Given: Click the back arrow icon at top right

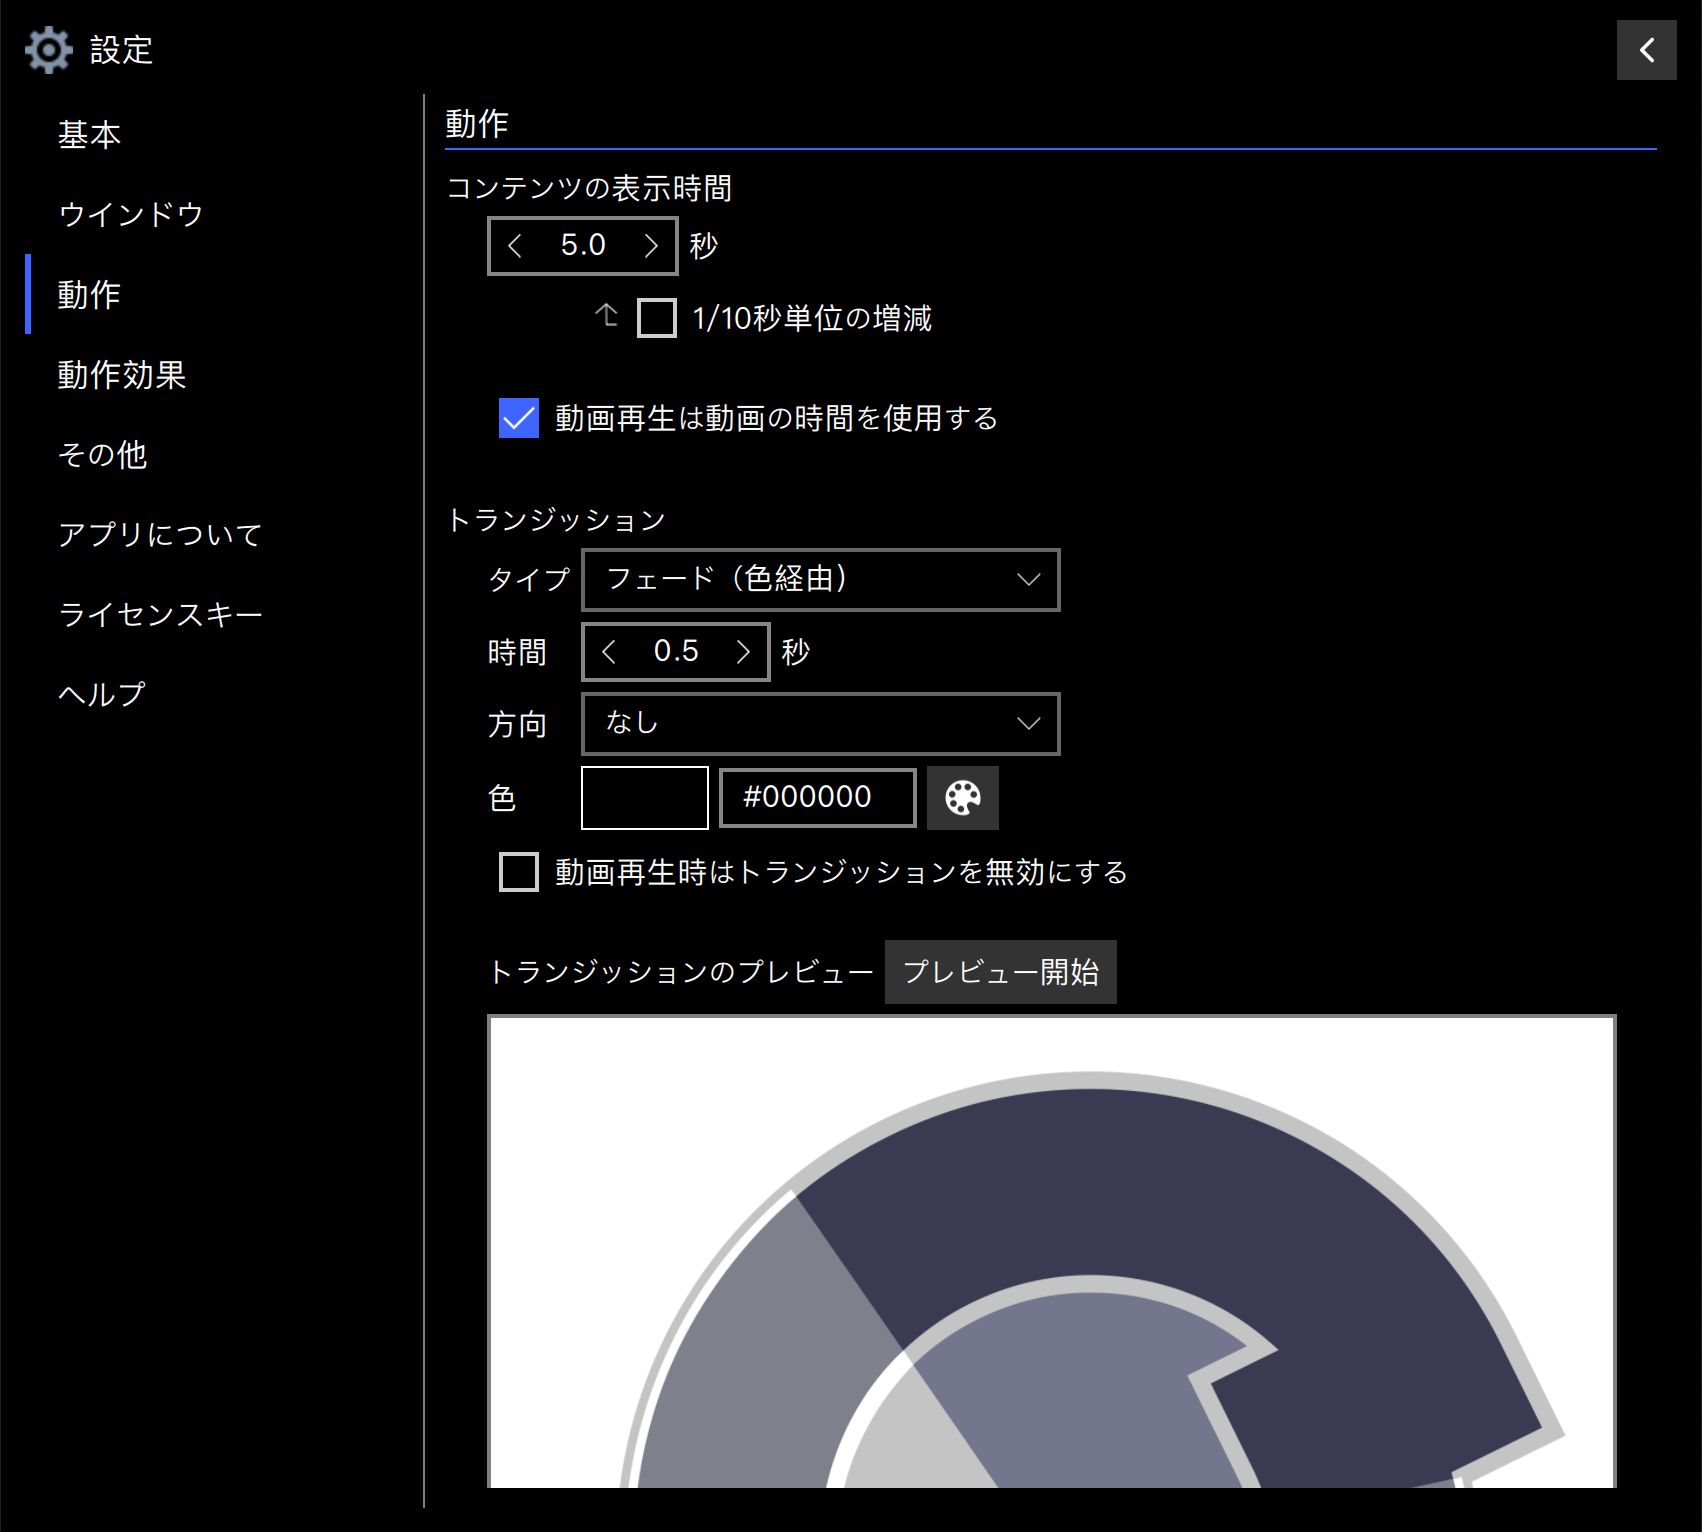Looking at the screenshot, I should click(1646, 50).
